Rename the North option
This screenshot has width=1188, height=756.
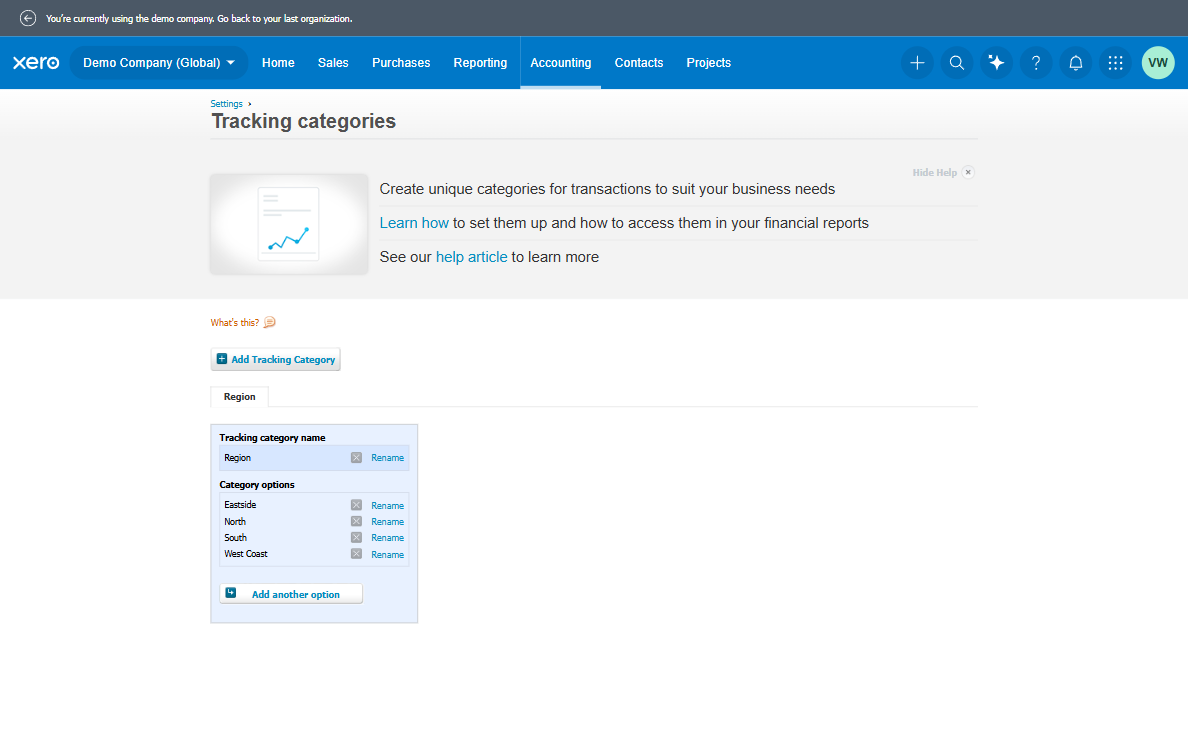point(387,521)
